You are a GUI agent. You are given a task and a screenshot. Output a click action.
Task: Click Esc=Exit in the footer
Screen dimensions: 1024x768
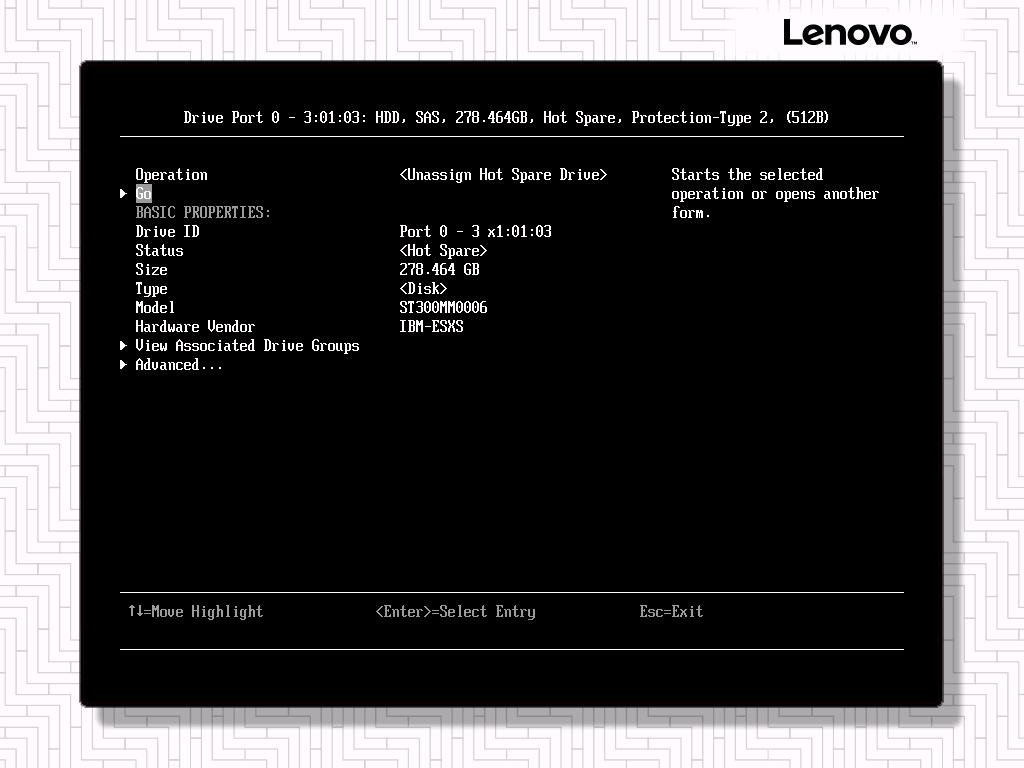(671, 612)
